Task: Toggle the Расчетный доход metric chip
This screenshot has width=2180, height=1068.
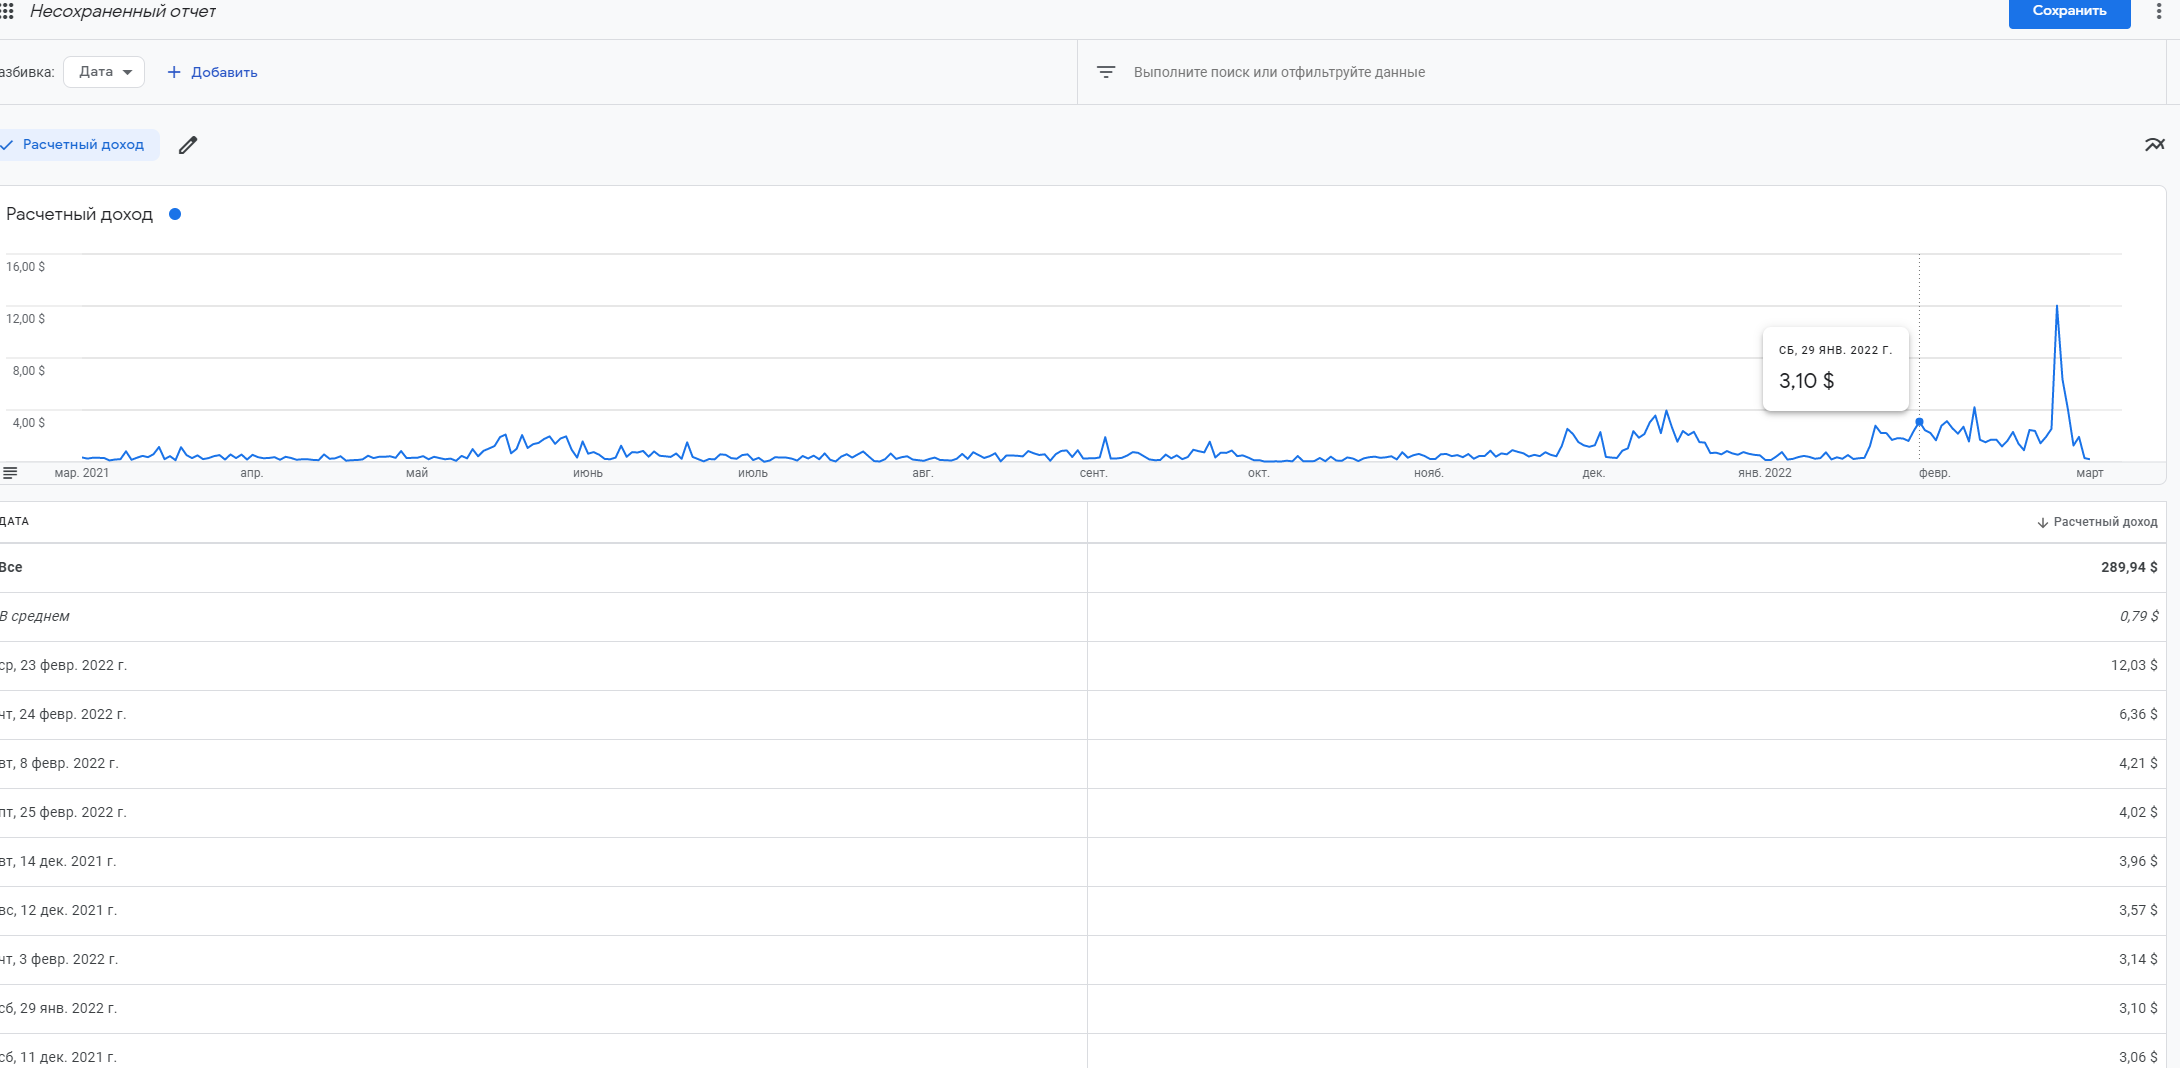Action: [77, 145]
